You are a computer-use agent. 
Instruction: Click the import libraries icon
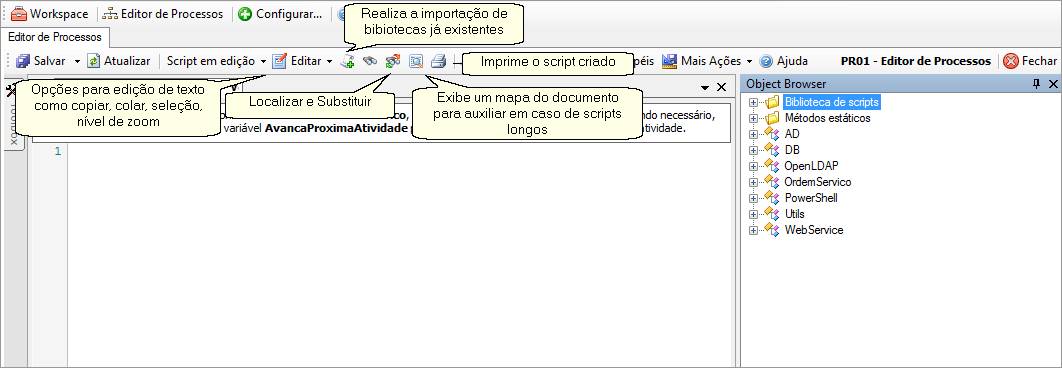click(x=347, y=62)
